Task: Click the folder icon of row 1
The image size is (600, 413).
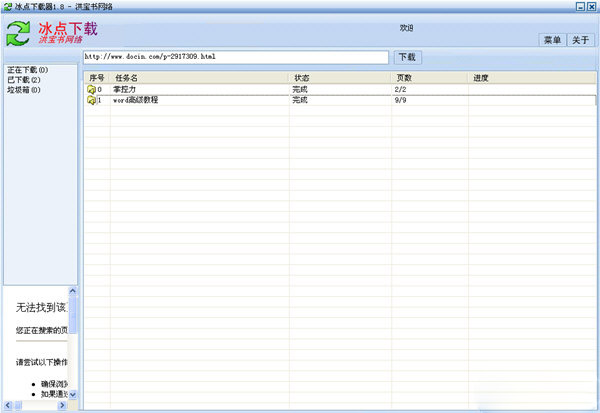Action: 91,100
